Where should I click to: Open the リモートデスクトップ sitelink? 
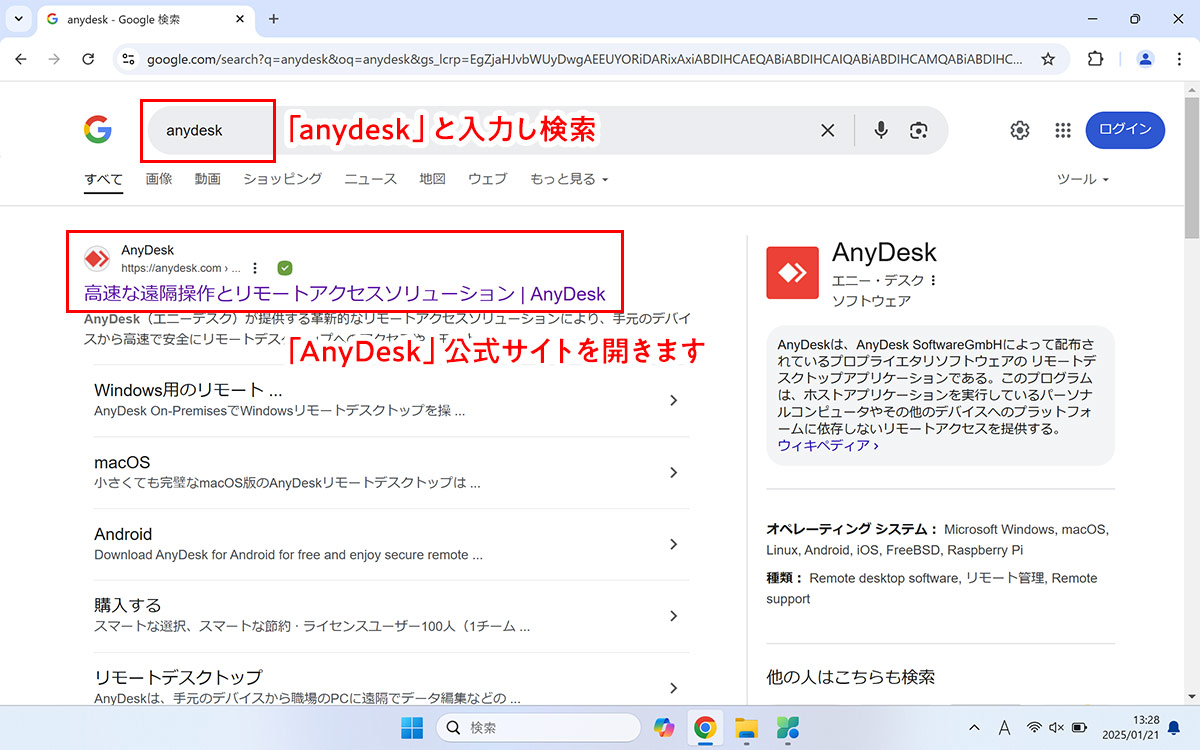[x=178, y=677]
